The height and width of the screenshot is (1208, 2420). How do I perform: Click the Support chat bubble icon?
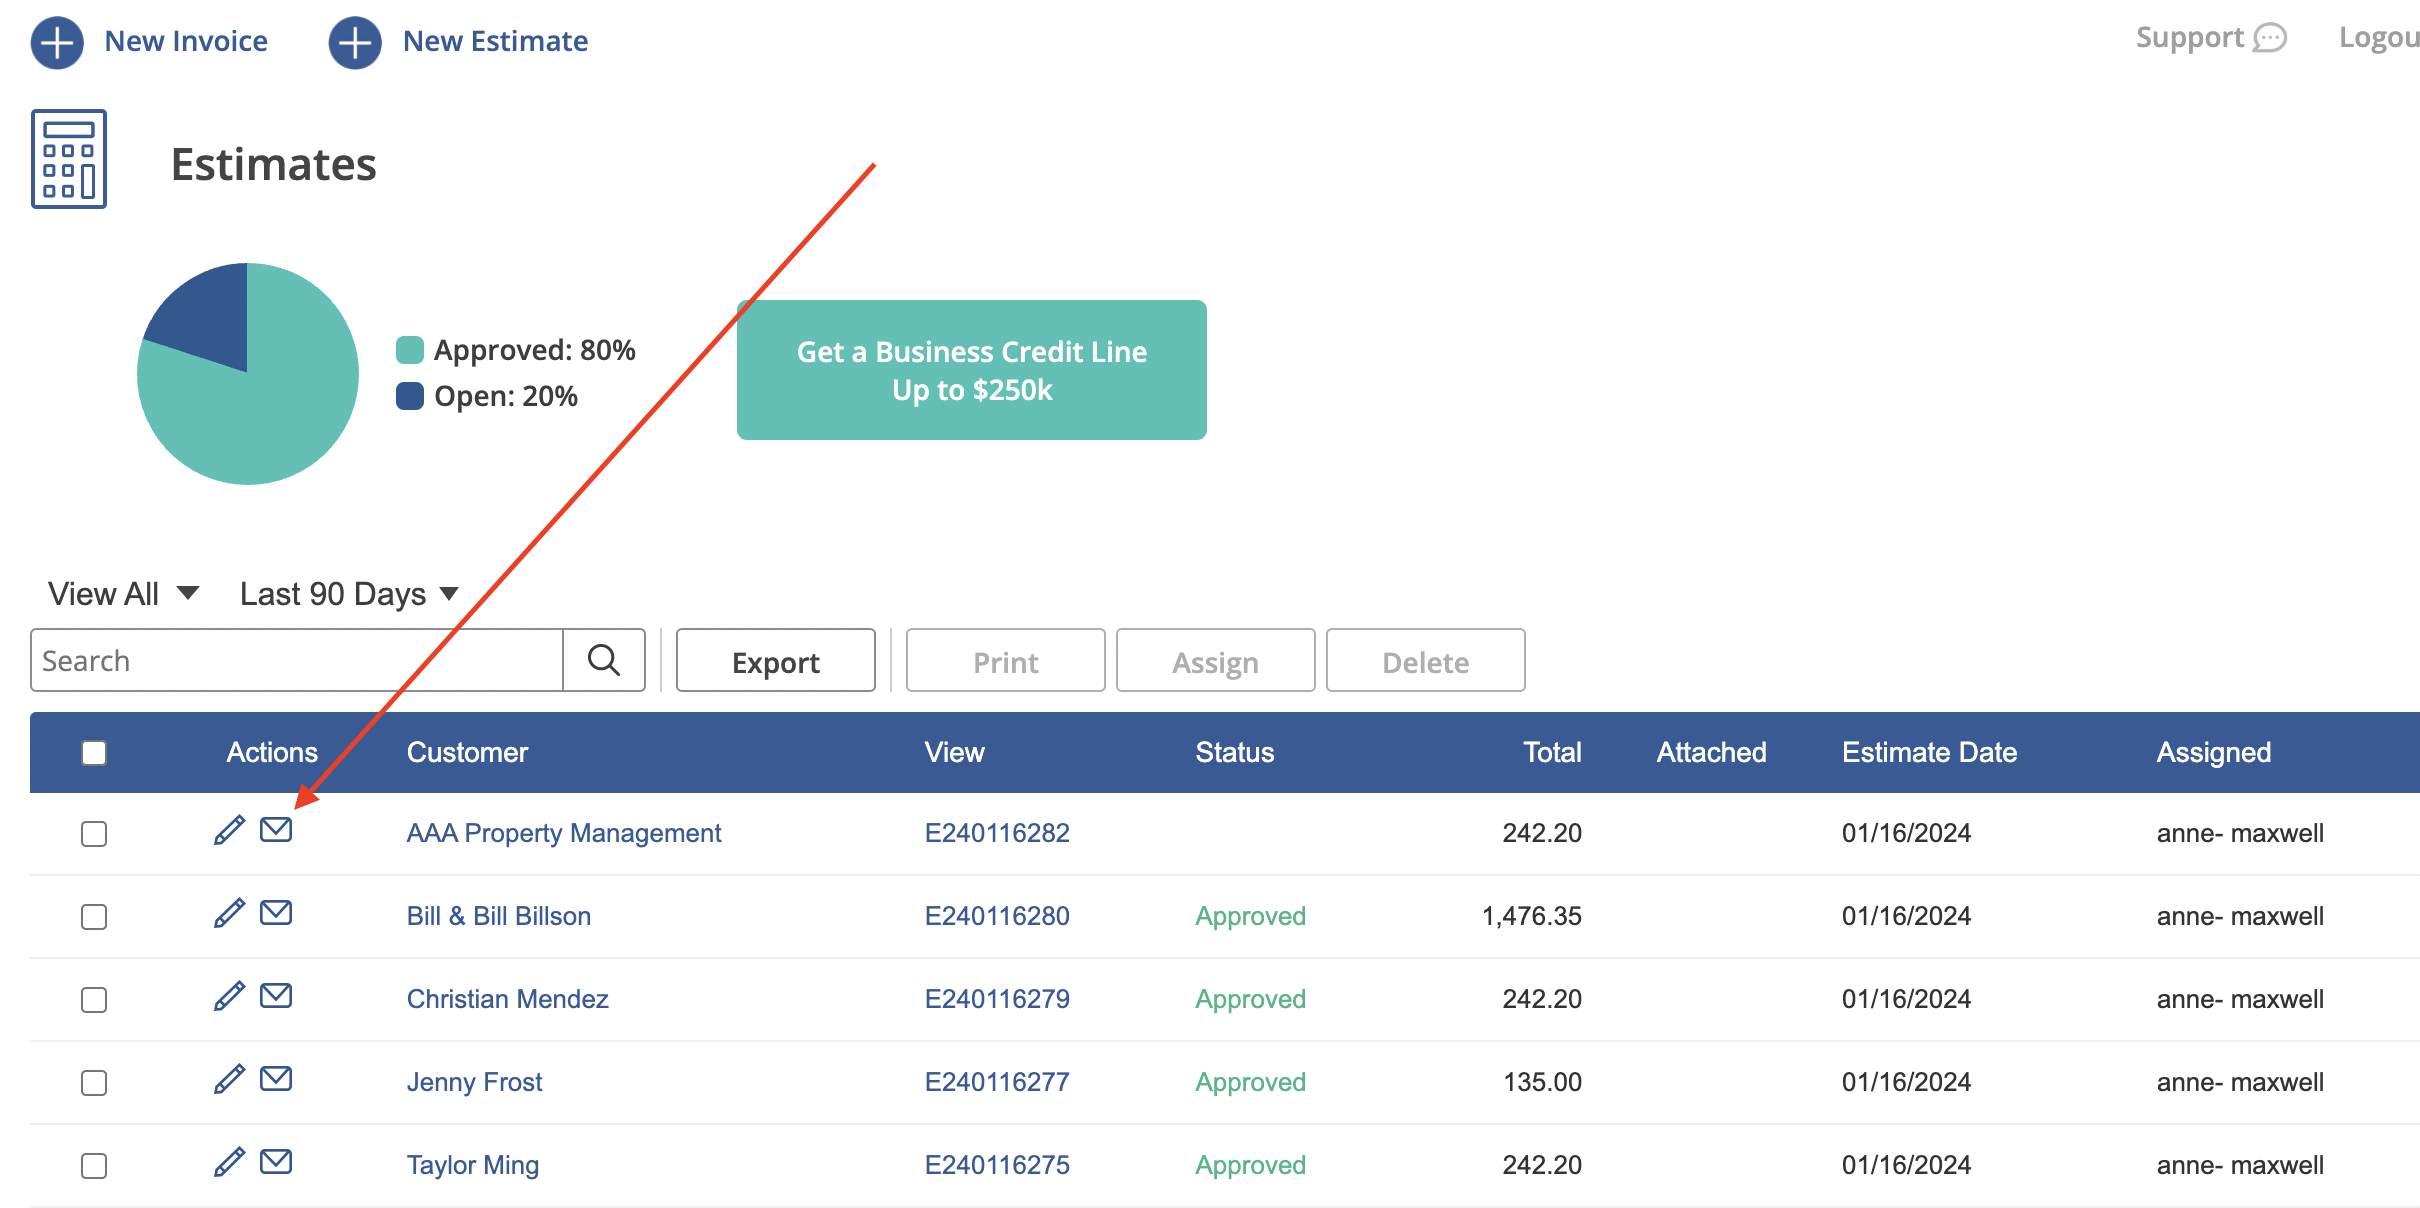click(x=2270, y=38)
